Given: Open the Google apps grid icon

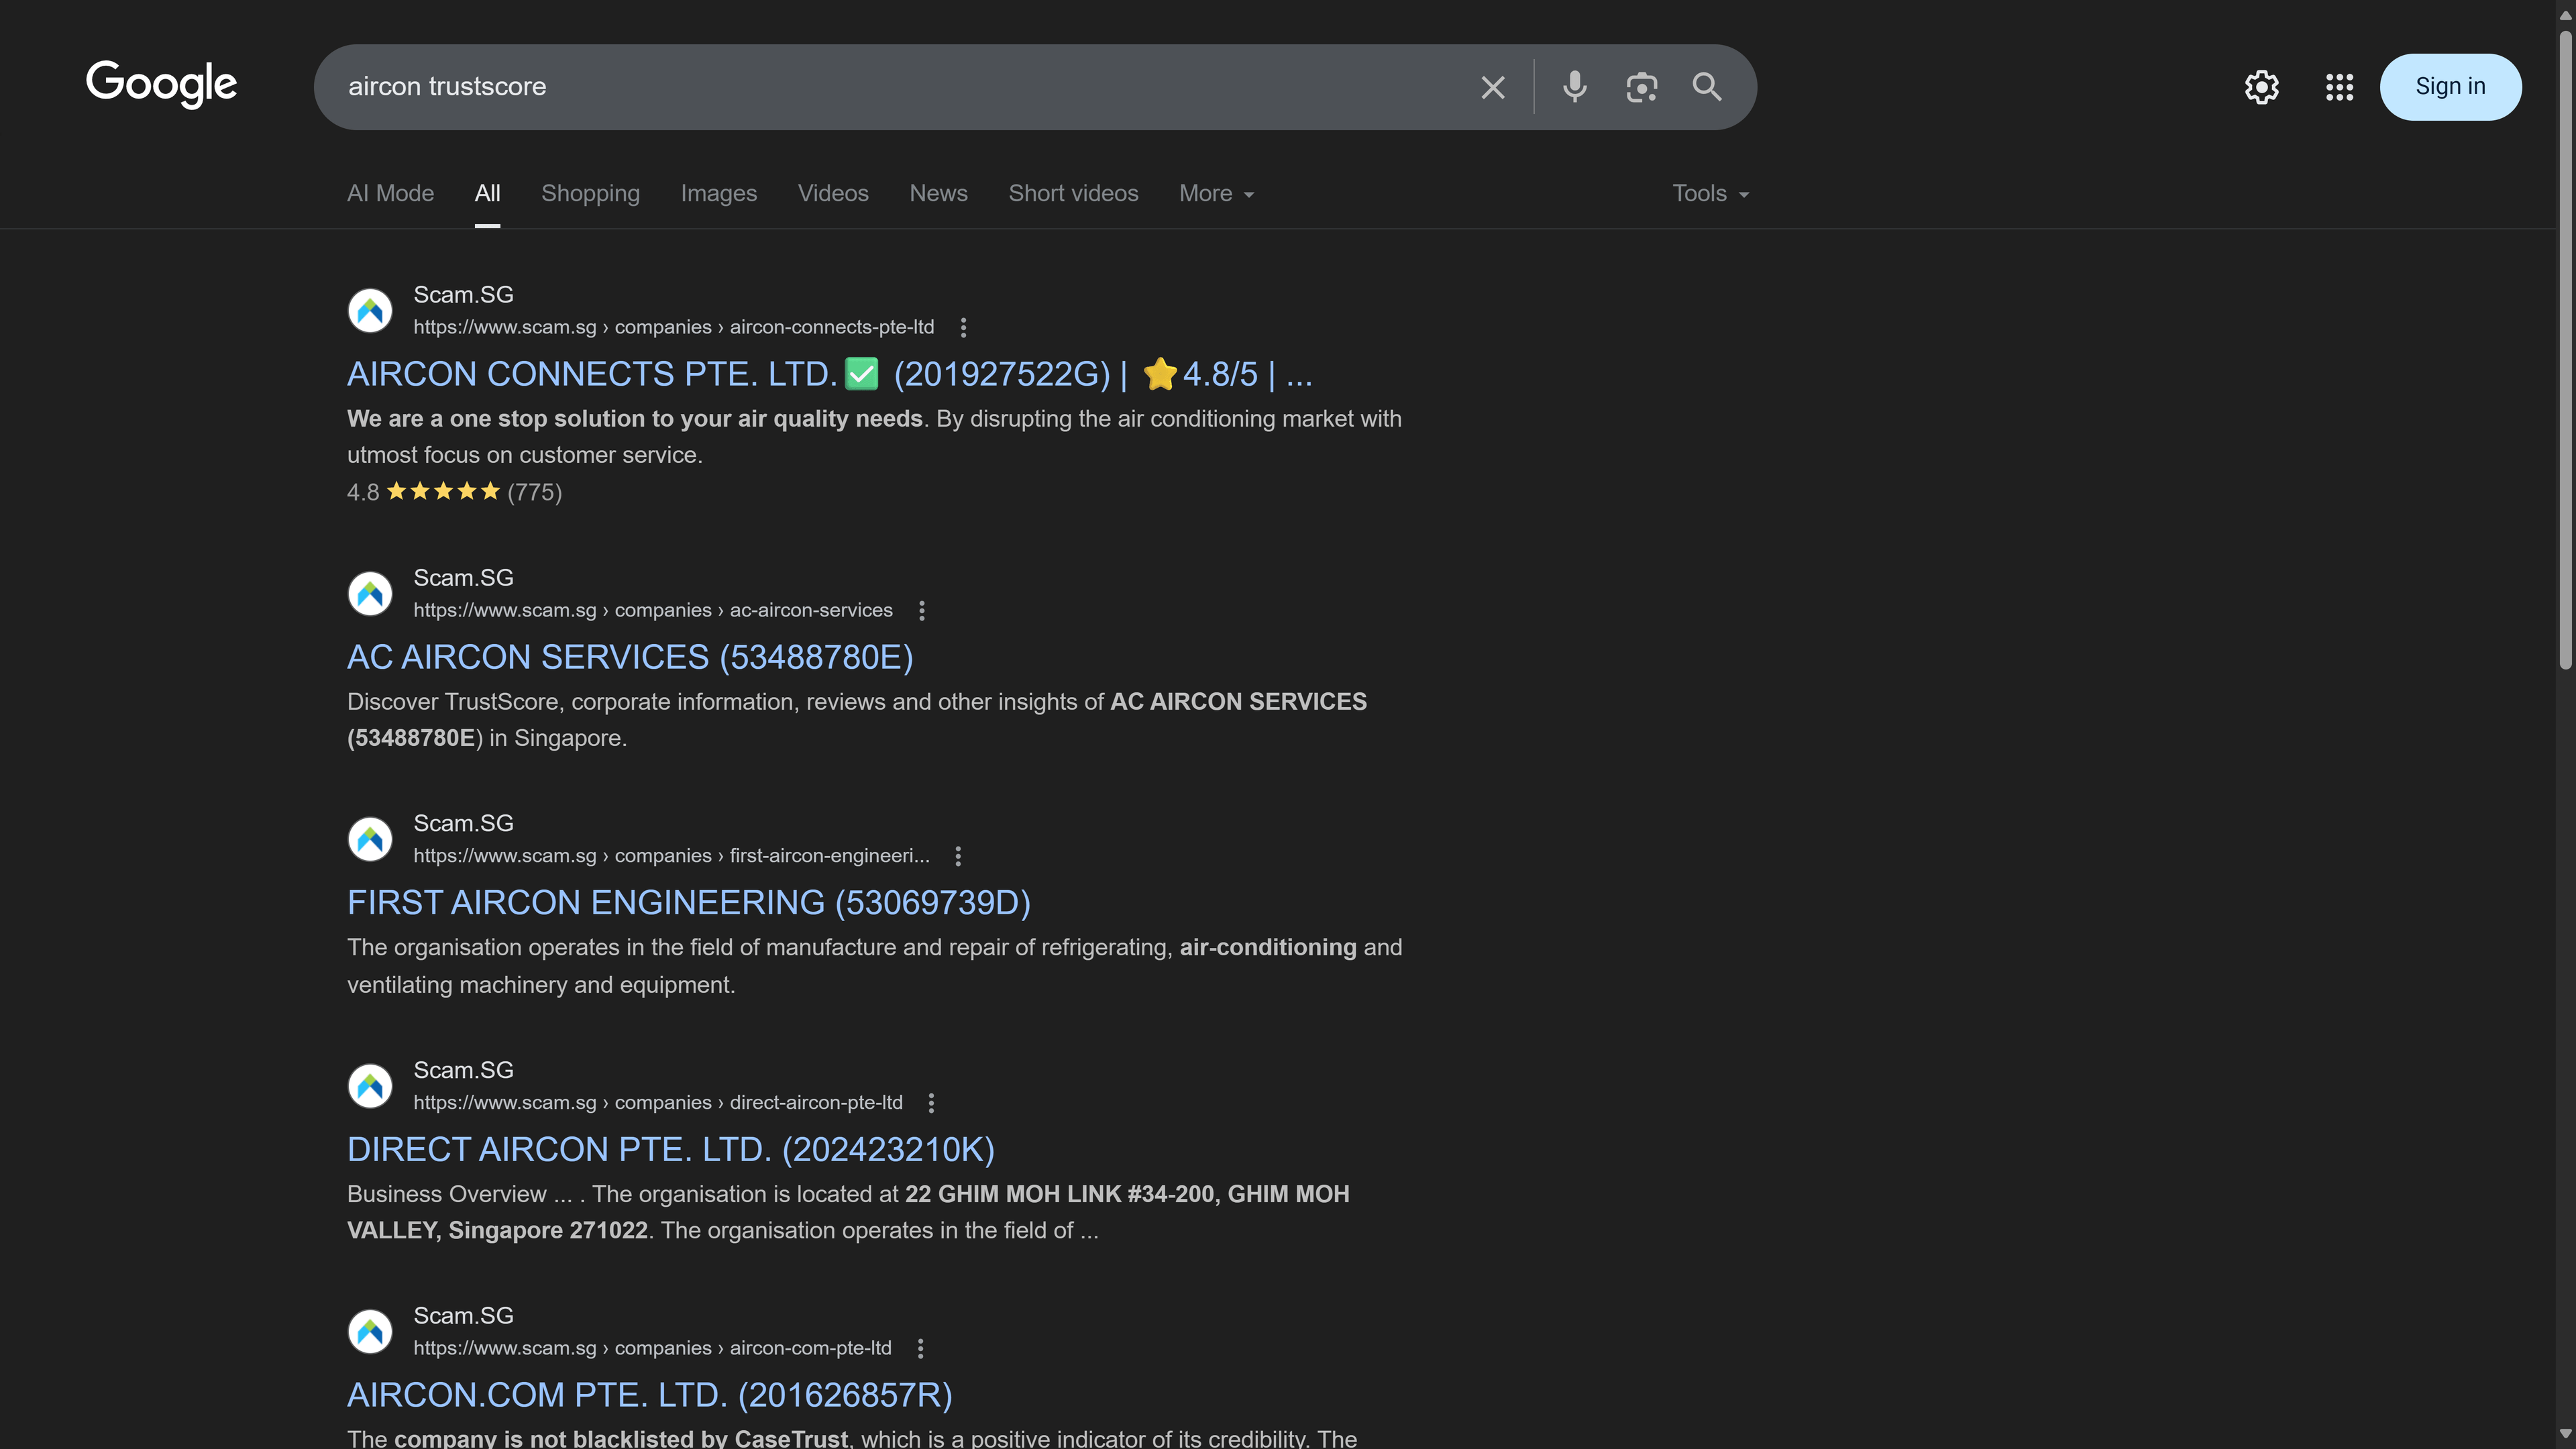Looking at the screenshot, I should (x=2339, y=87).
